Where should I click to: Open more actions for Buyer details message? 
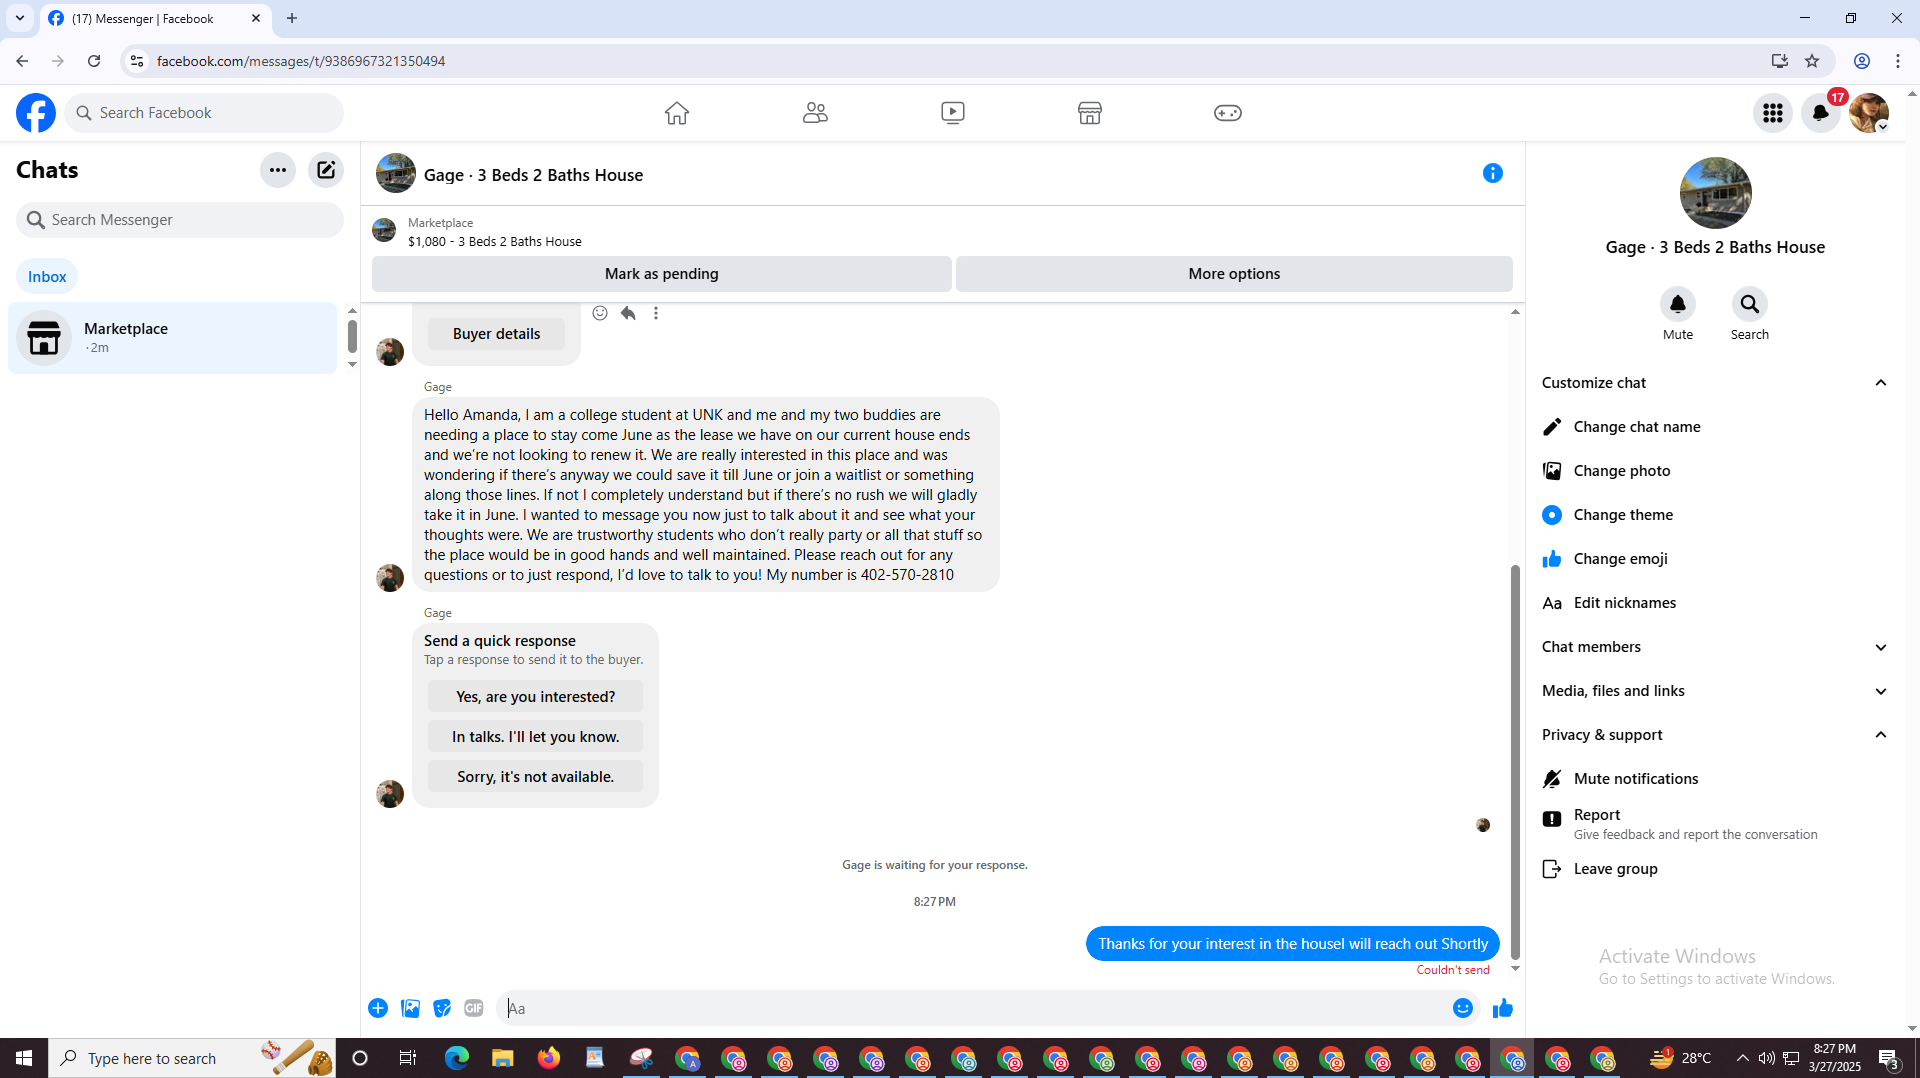pyautogui.click(x=656, y=313)
